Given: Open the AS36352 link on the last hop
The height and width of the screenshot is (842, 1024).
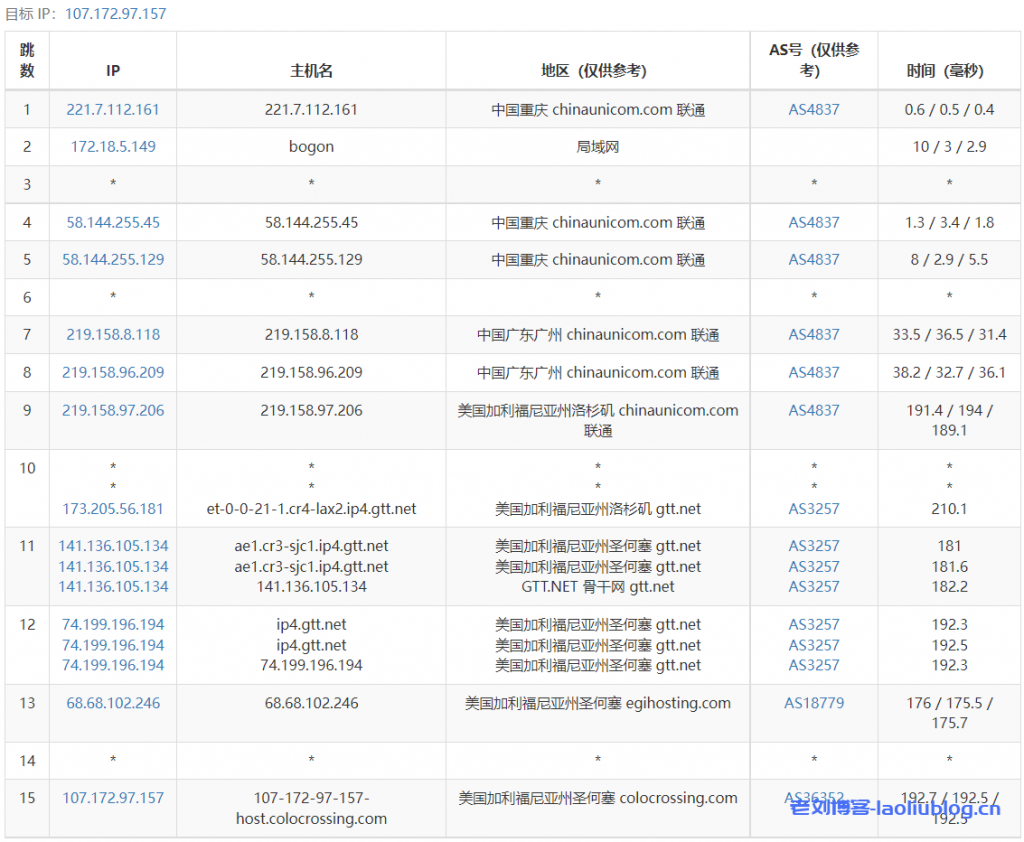Looking at the screenshot, I should (813, 798).
